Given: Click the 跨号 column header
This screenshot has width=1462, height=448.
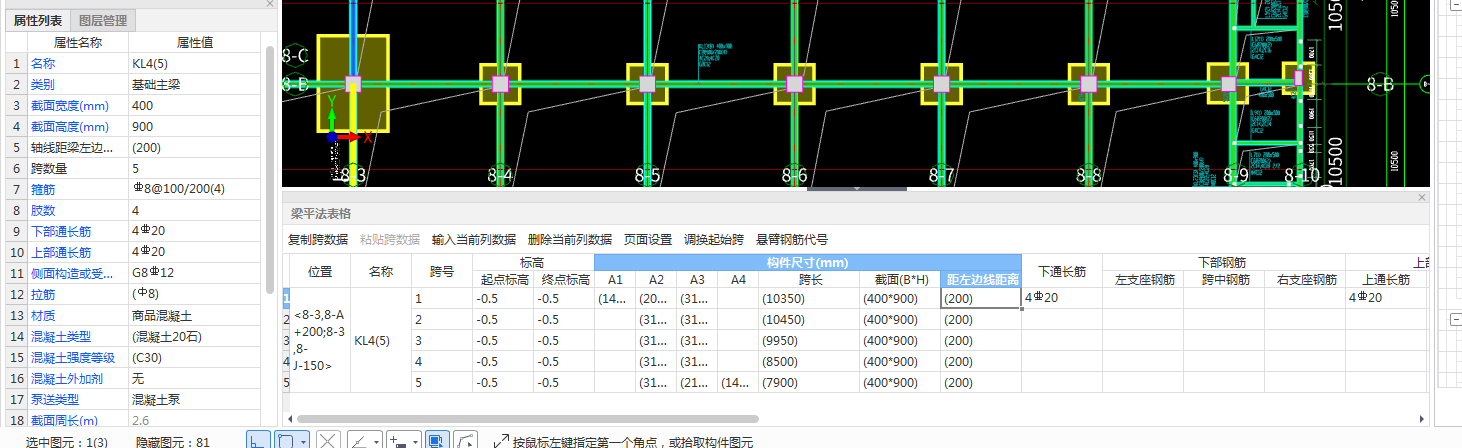Looking at the screenshot, I should click(441, 271).
